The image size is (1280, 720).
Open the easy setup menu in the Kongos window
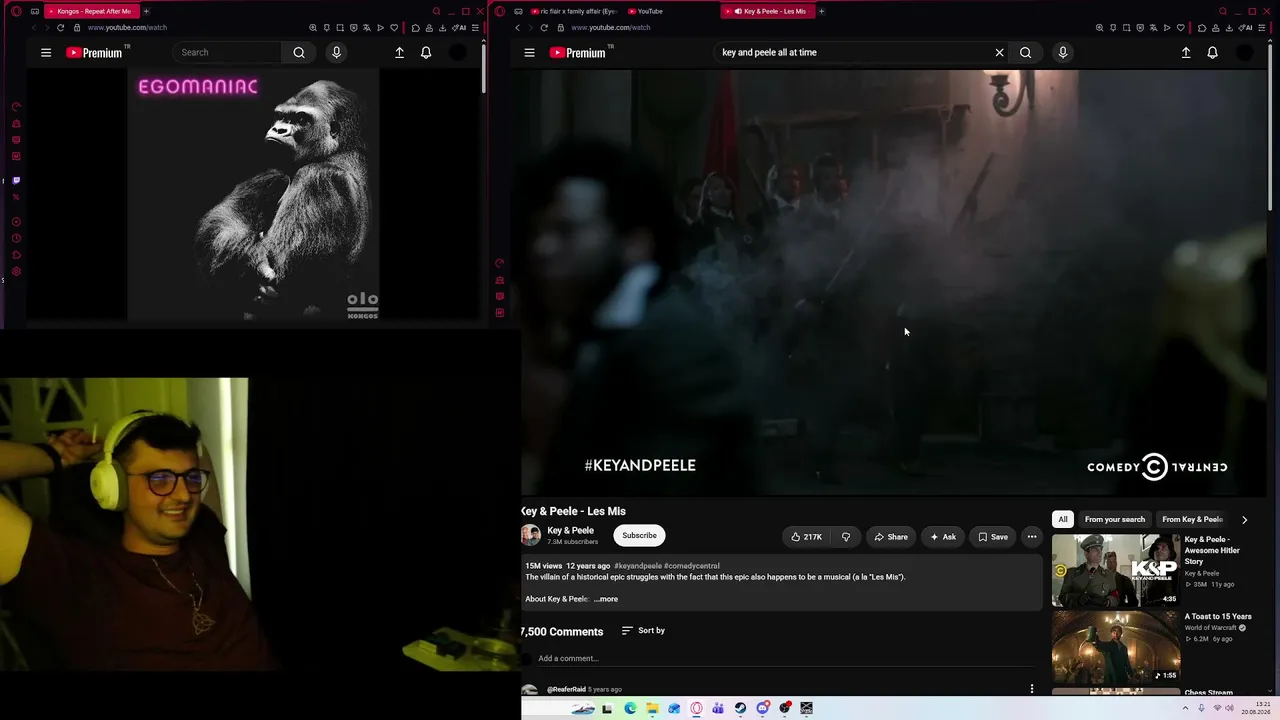(475, 28)
